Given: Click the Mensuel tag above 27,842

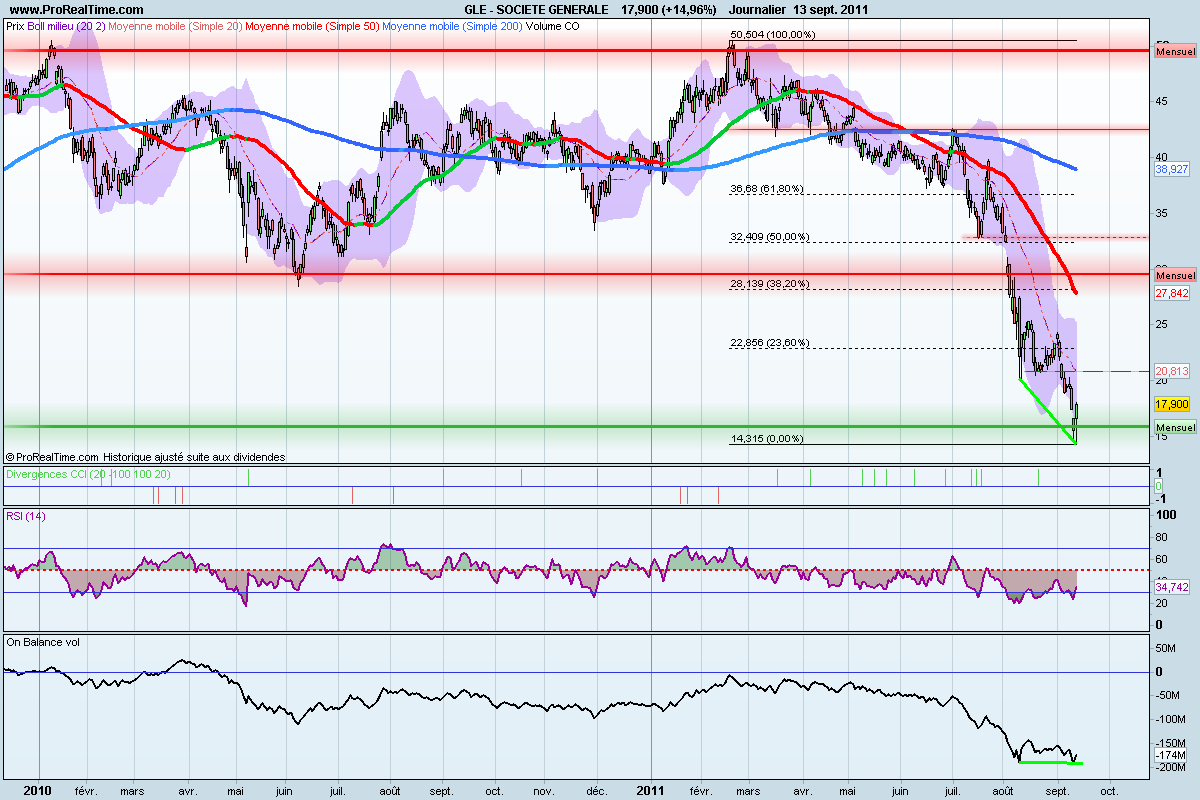Looking at the screenshot, I should [x=1174, y=274].
